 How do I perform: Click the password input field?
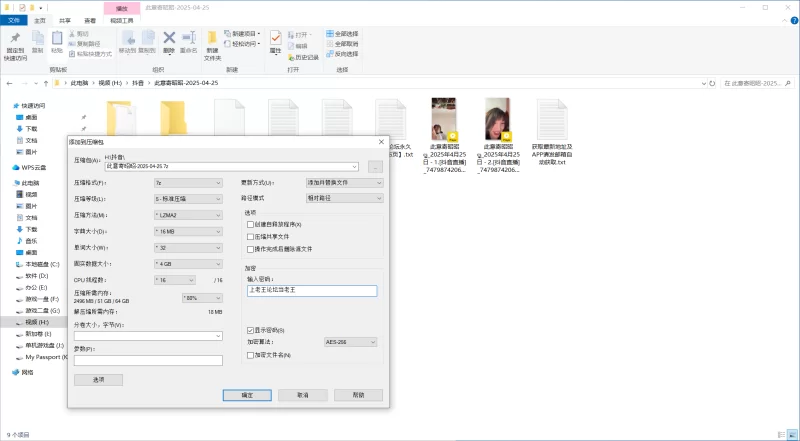312,291
